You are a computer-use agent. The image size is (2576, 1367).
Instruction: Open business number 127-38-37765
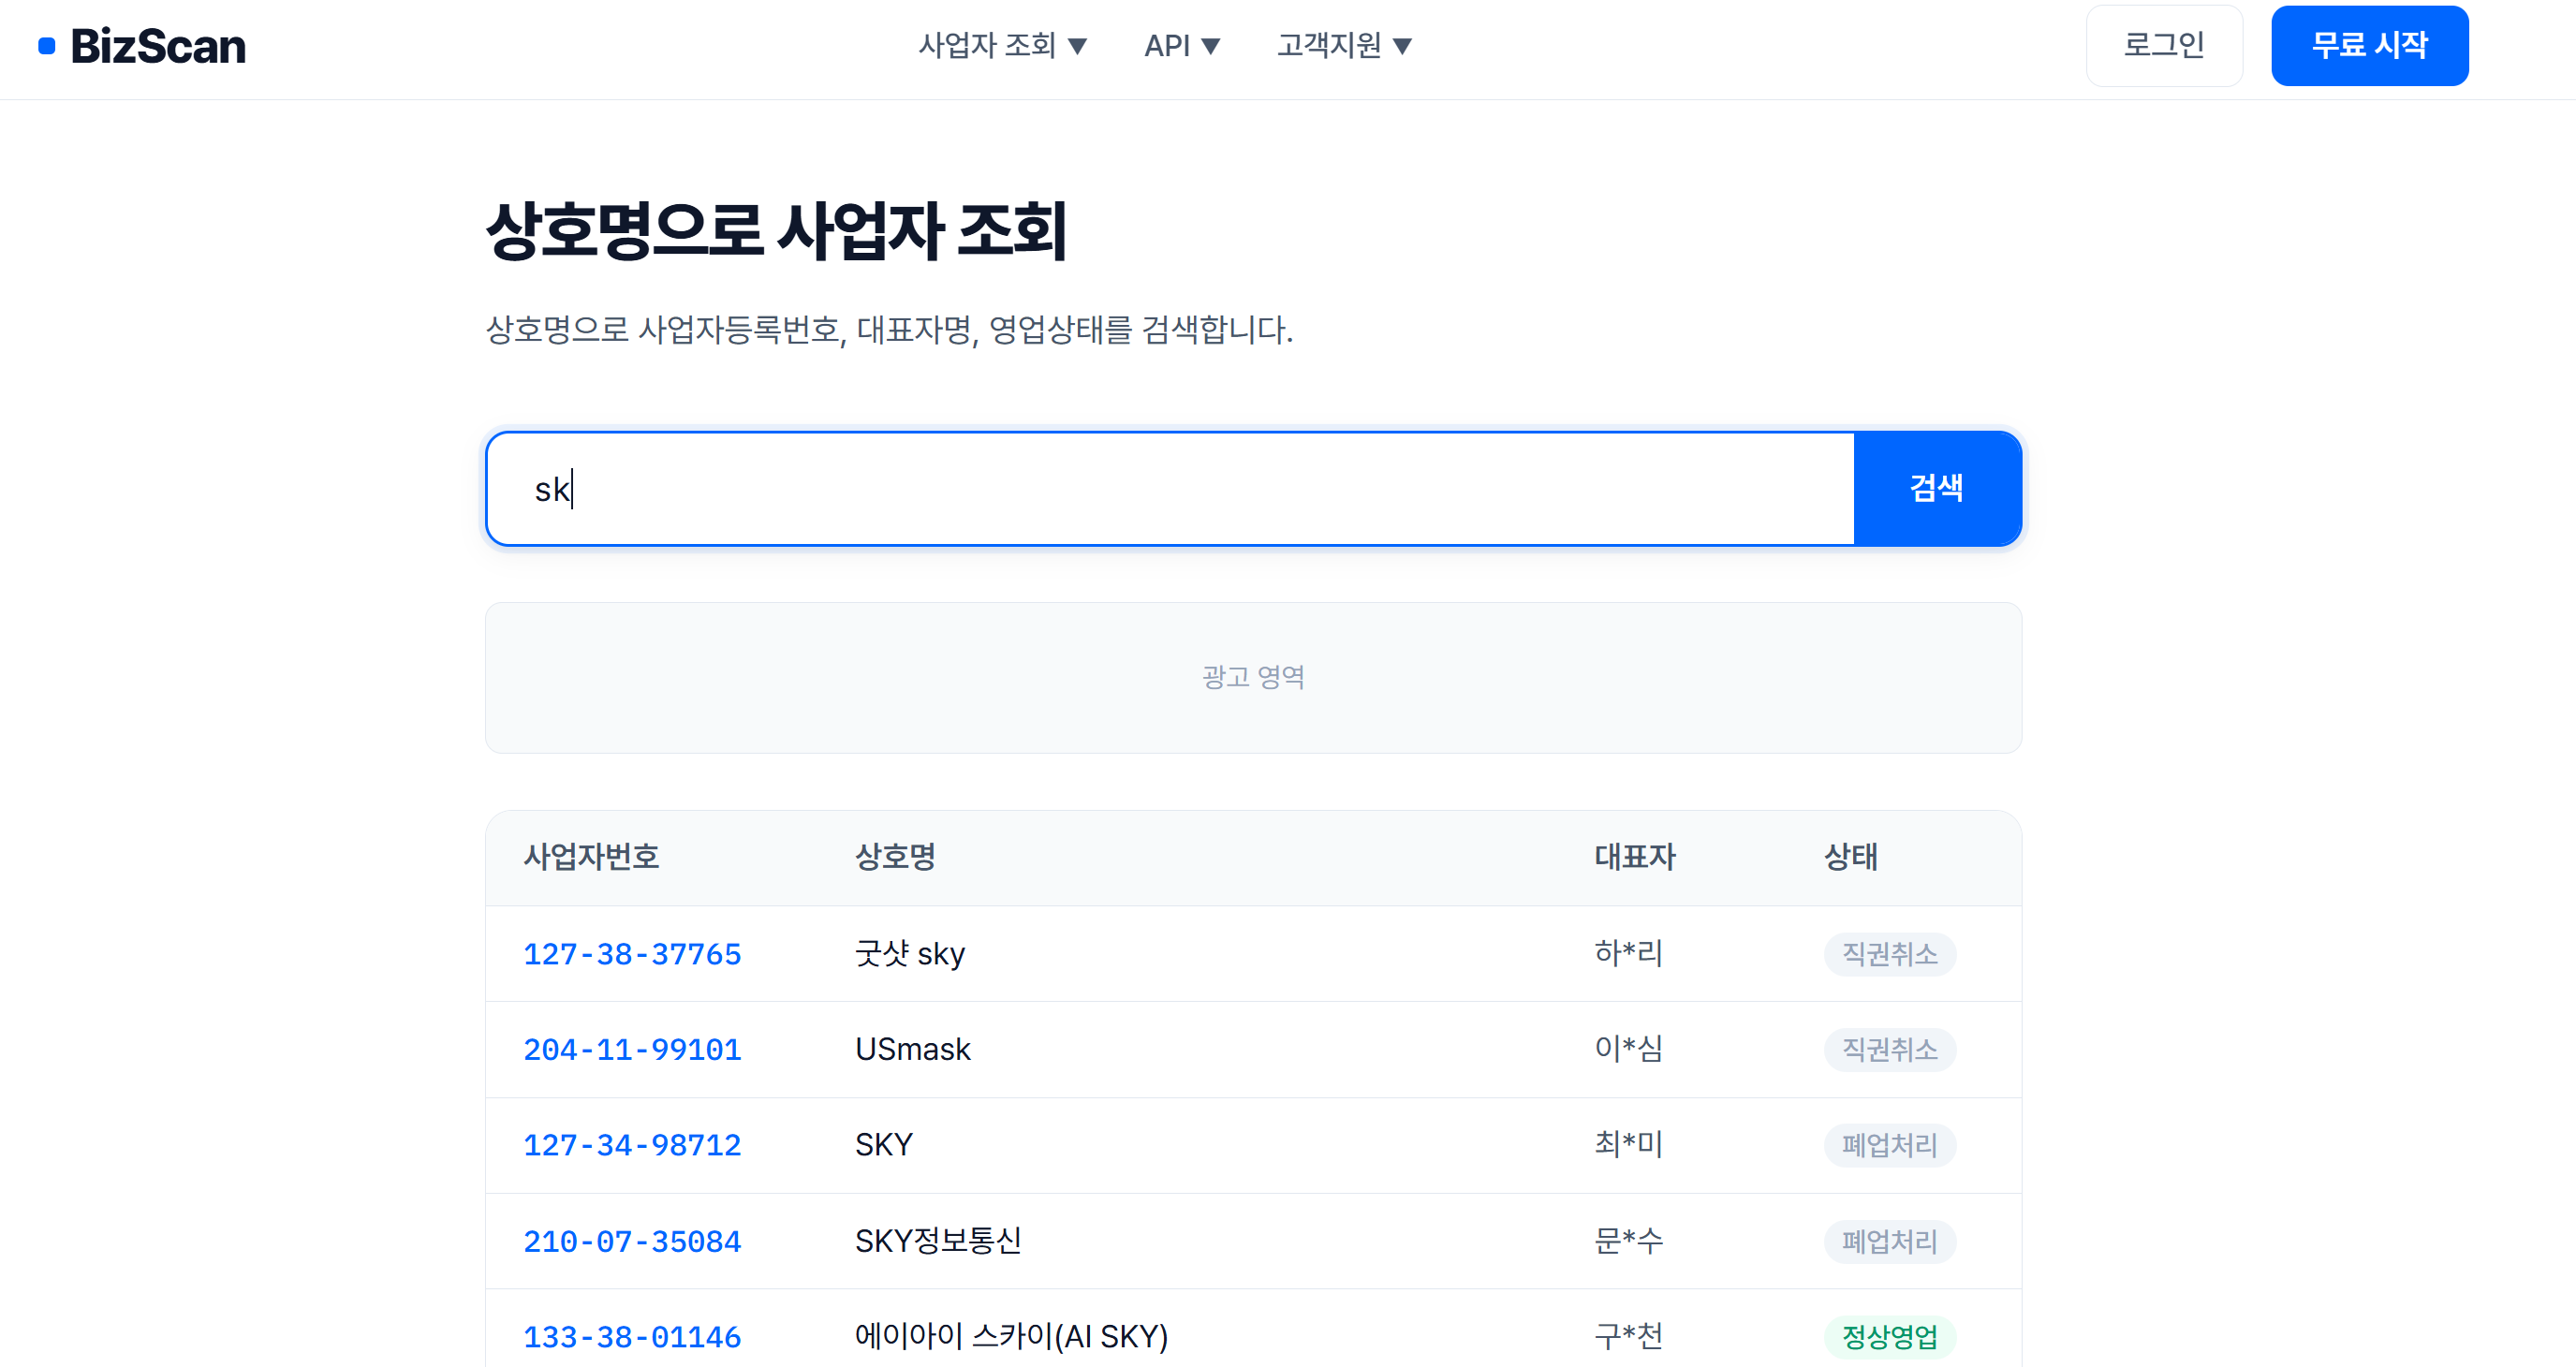coord(632,954)
